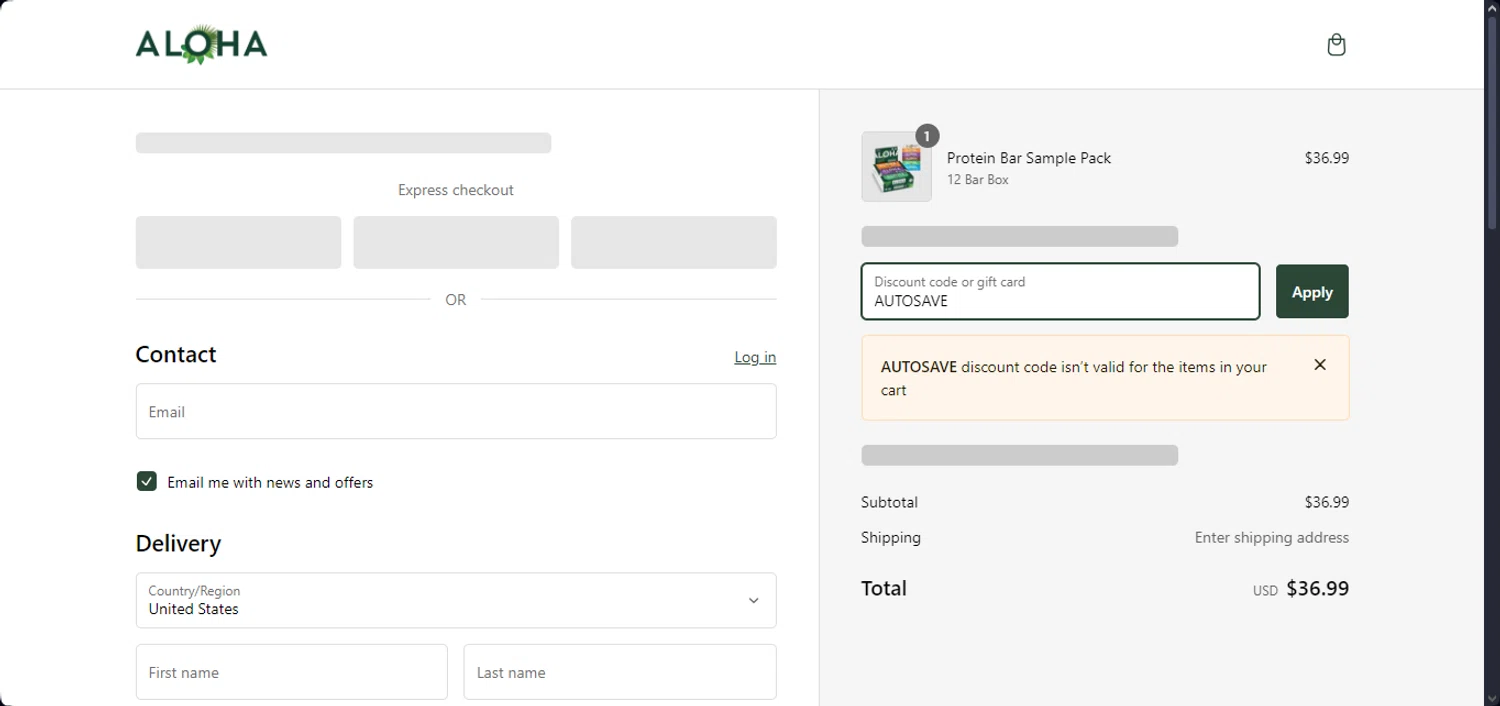Click the page vertical scrollbar thumb
1500x706 pixels.
1492,120
